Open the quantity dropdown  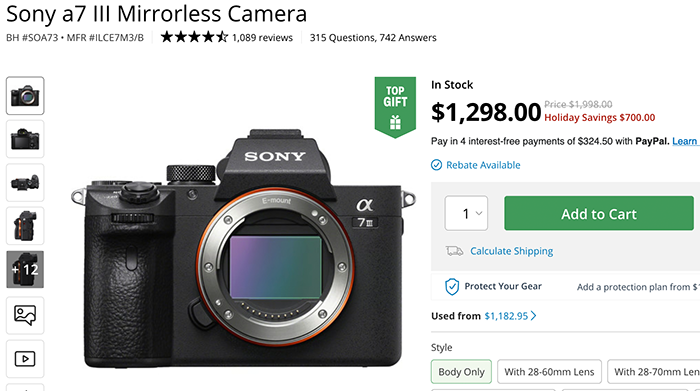466,213
